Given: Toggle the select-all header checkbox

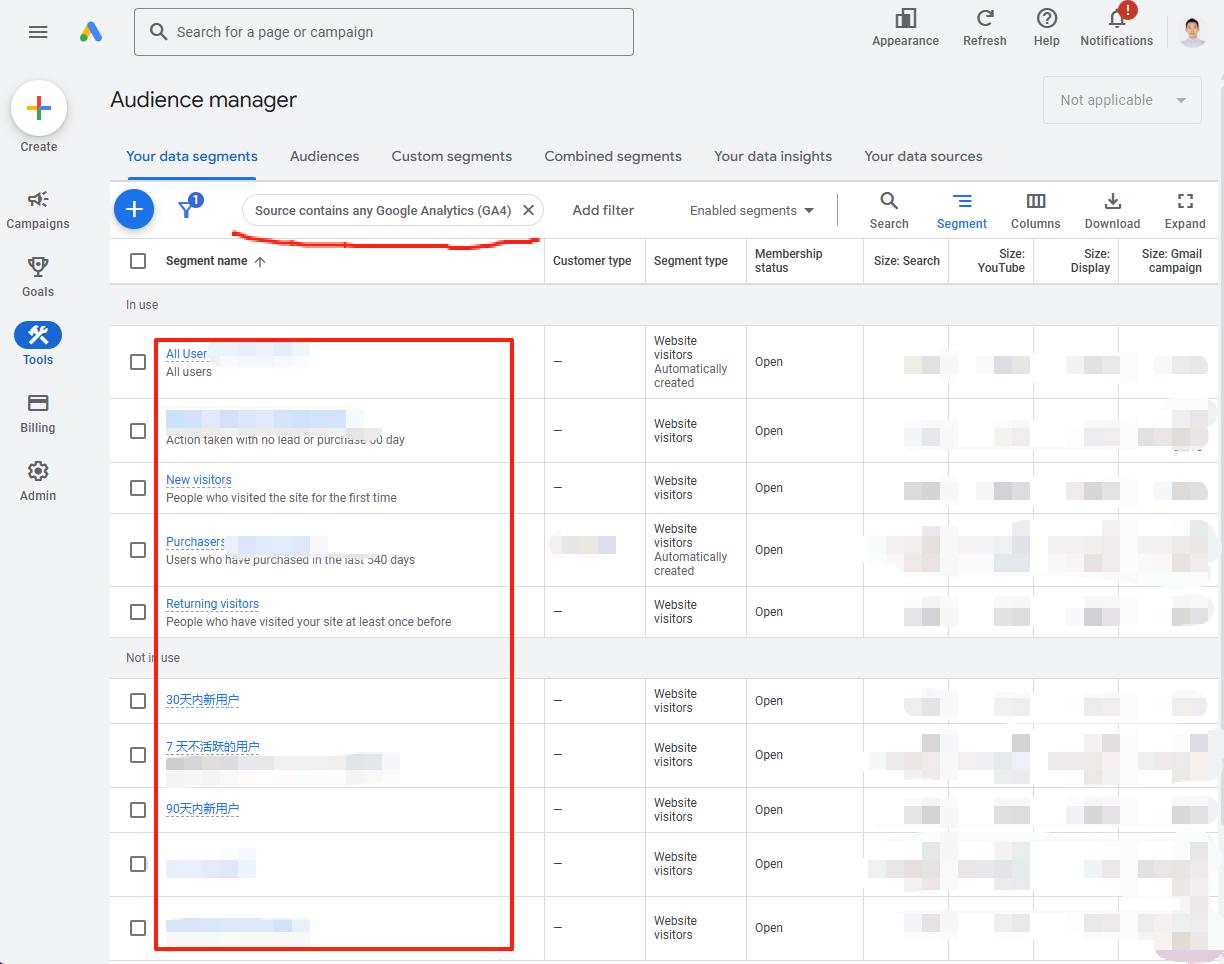Looking at the screenshot, I should pyautogui.click(x=138, y=261).
